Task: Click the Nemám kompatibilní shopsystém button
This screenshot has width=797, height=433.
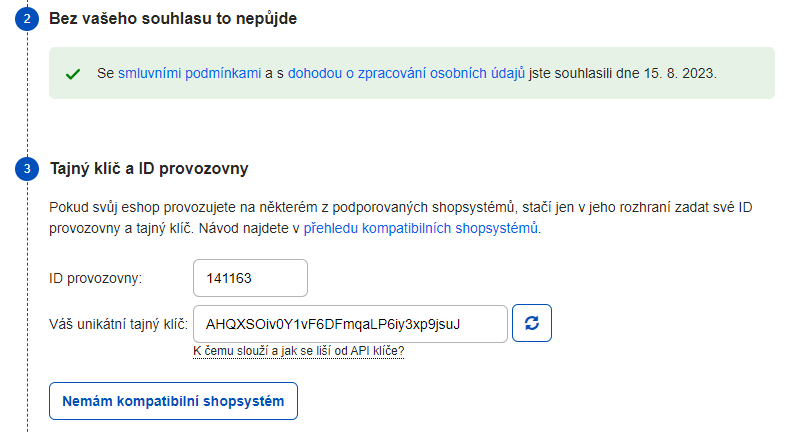Action: (173, 401)
